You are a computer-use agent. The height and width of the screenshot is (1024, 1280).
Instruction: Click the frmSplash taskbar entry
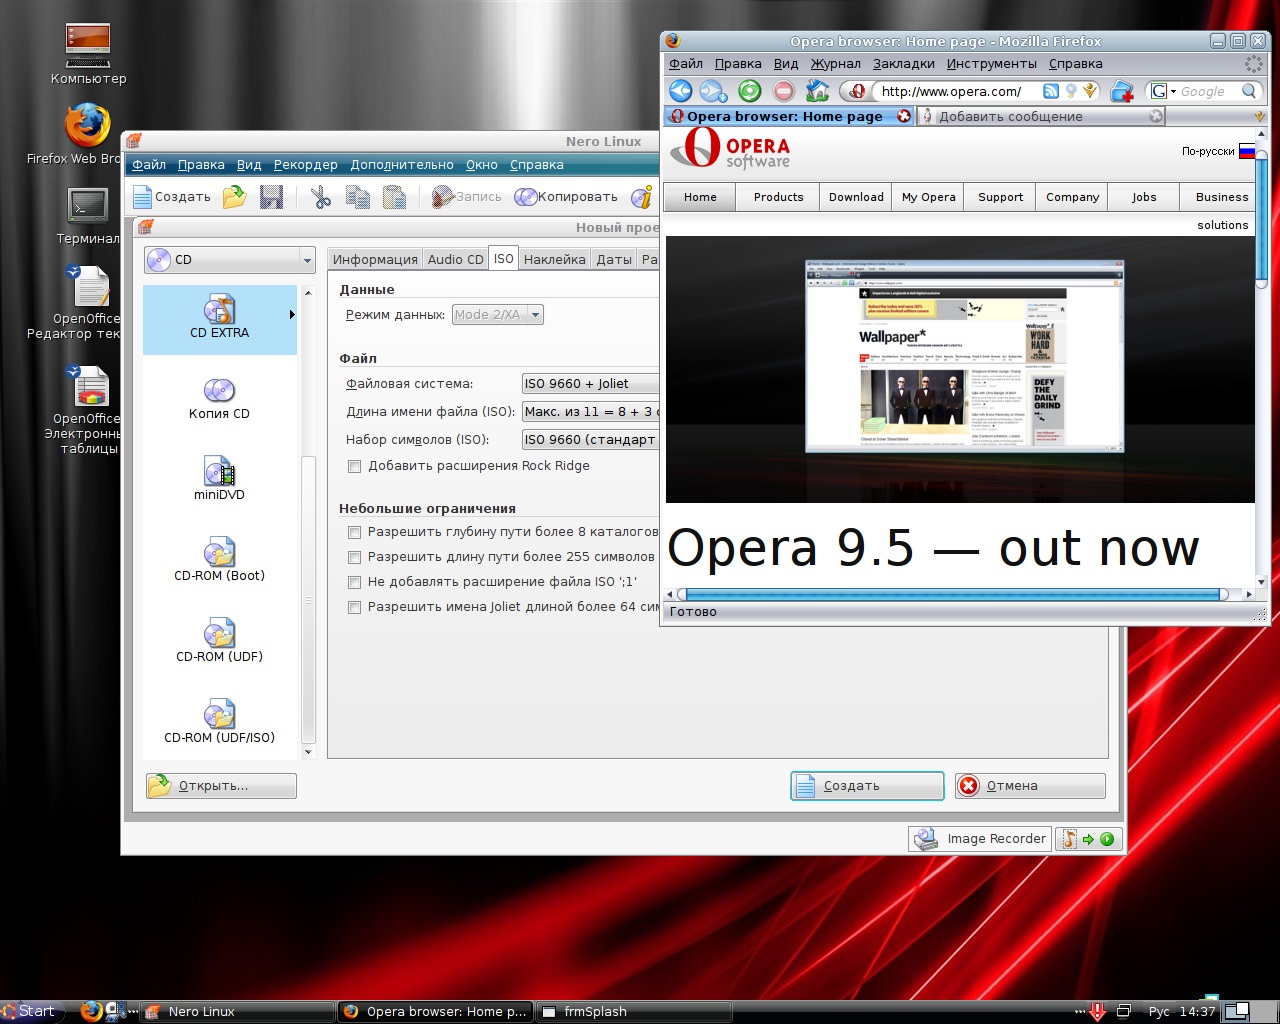point(634,1011)
